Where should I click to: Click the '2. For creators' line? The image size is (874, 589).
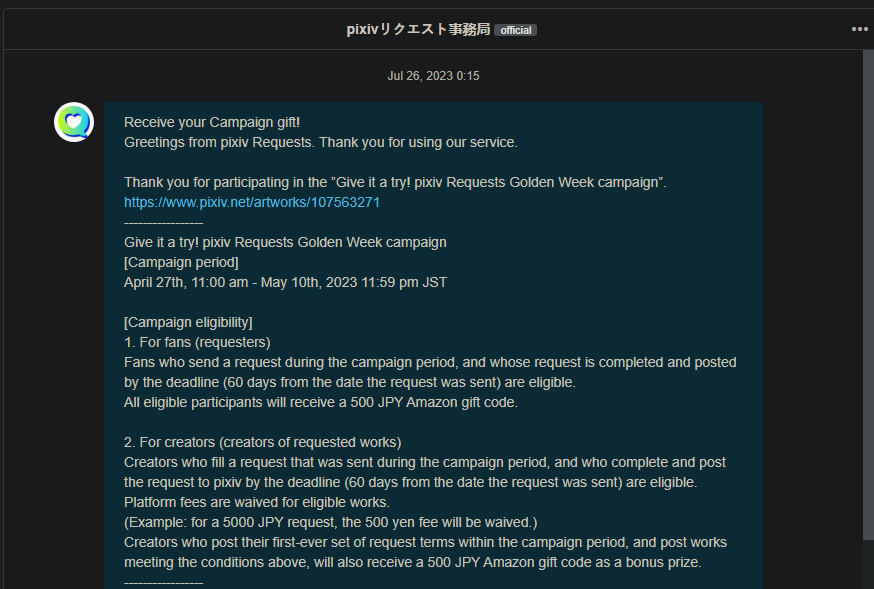263,442
